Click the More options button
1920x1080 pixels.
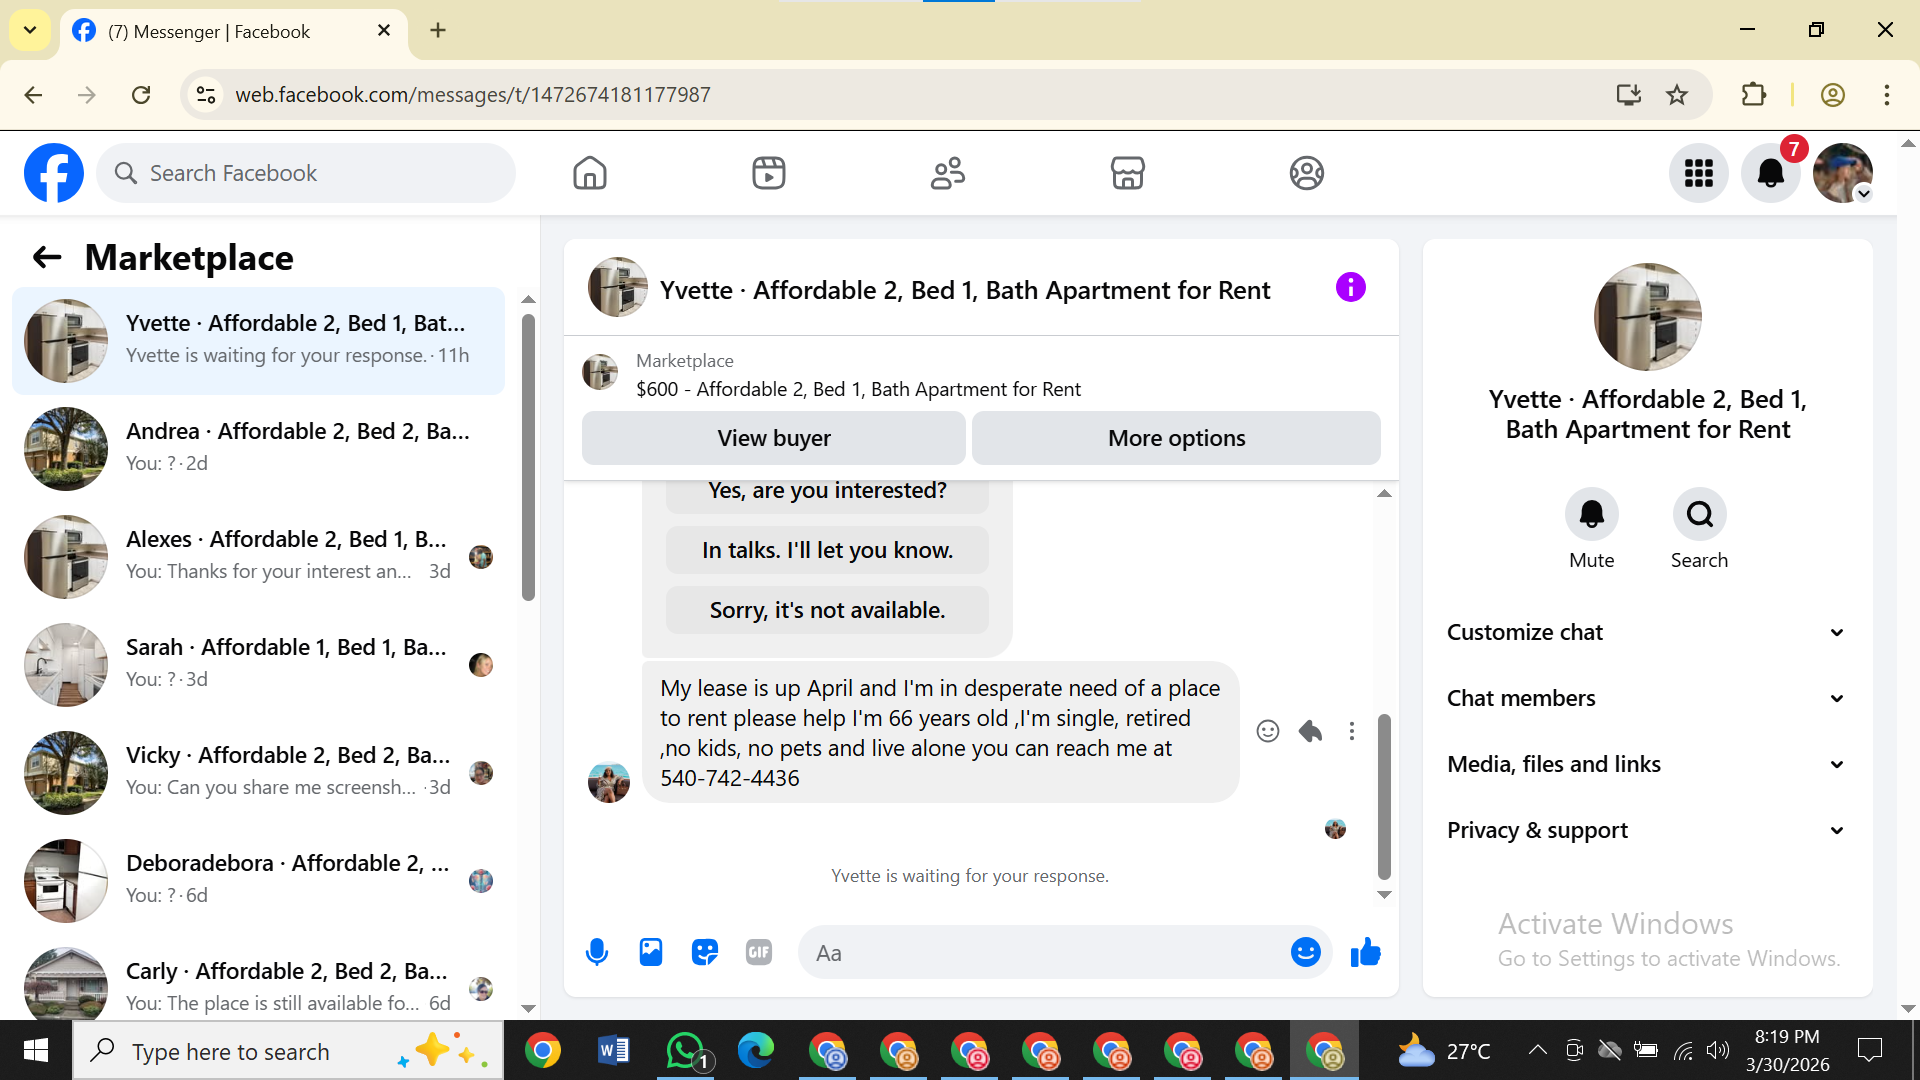[x=1176, y=438]
